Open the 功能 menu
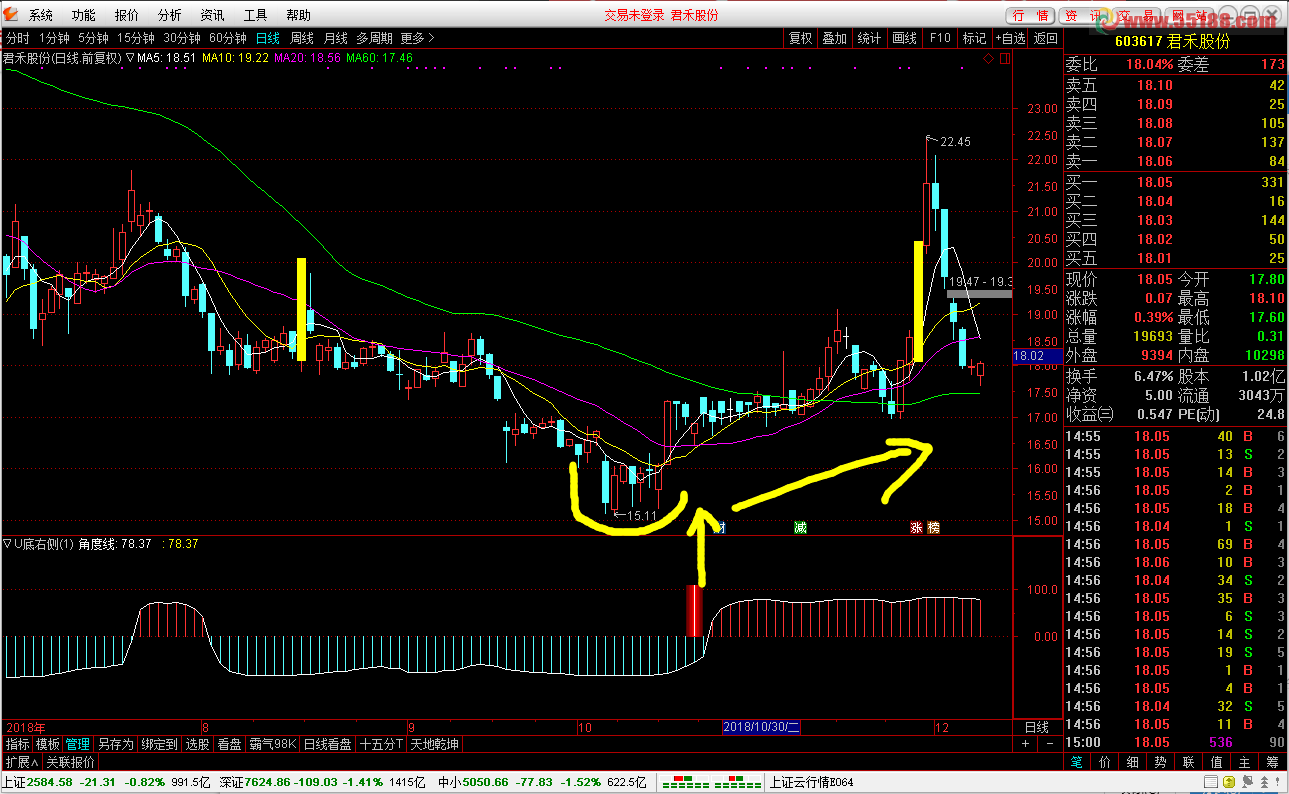 coord(84,15)
